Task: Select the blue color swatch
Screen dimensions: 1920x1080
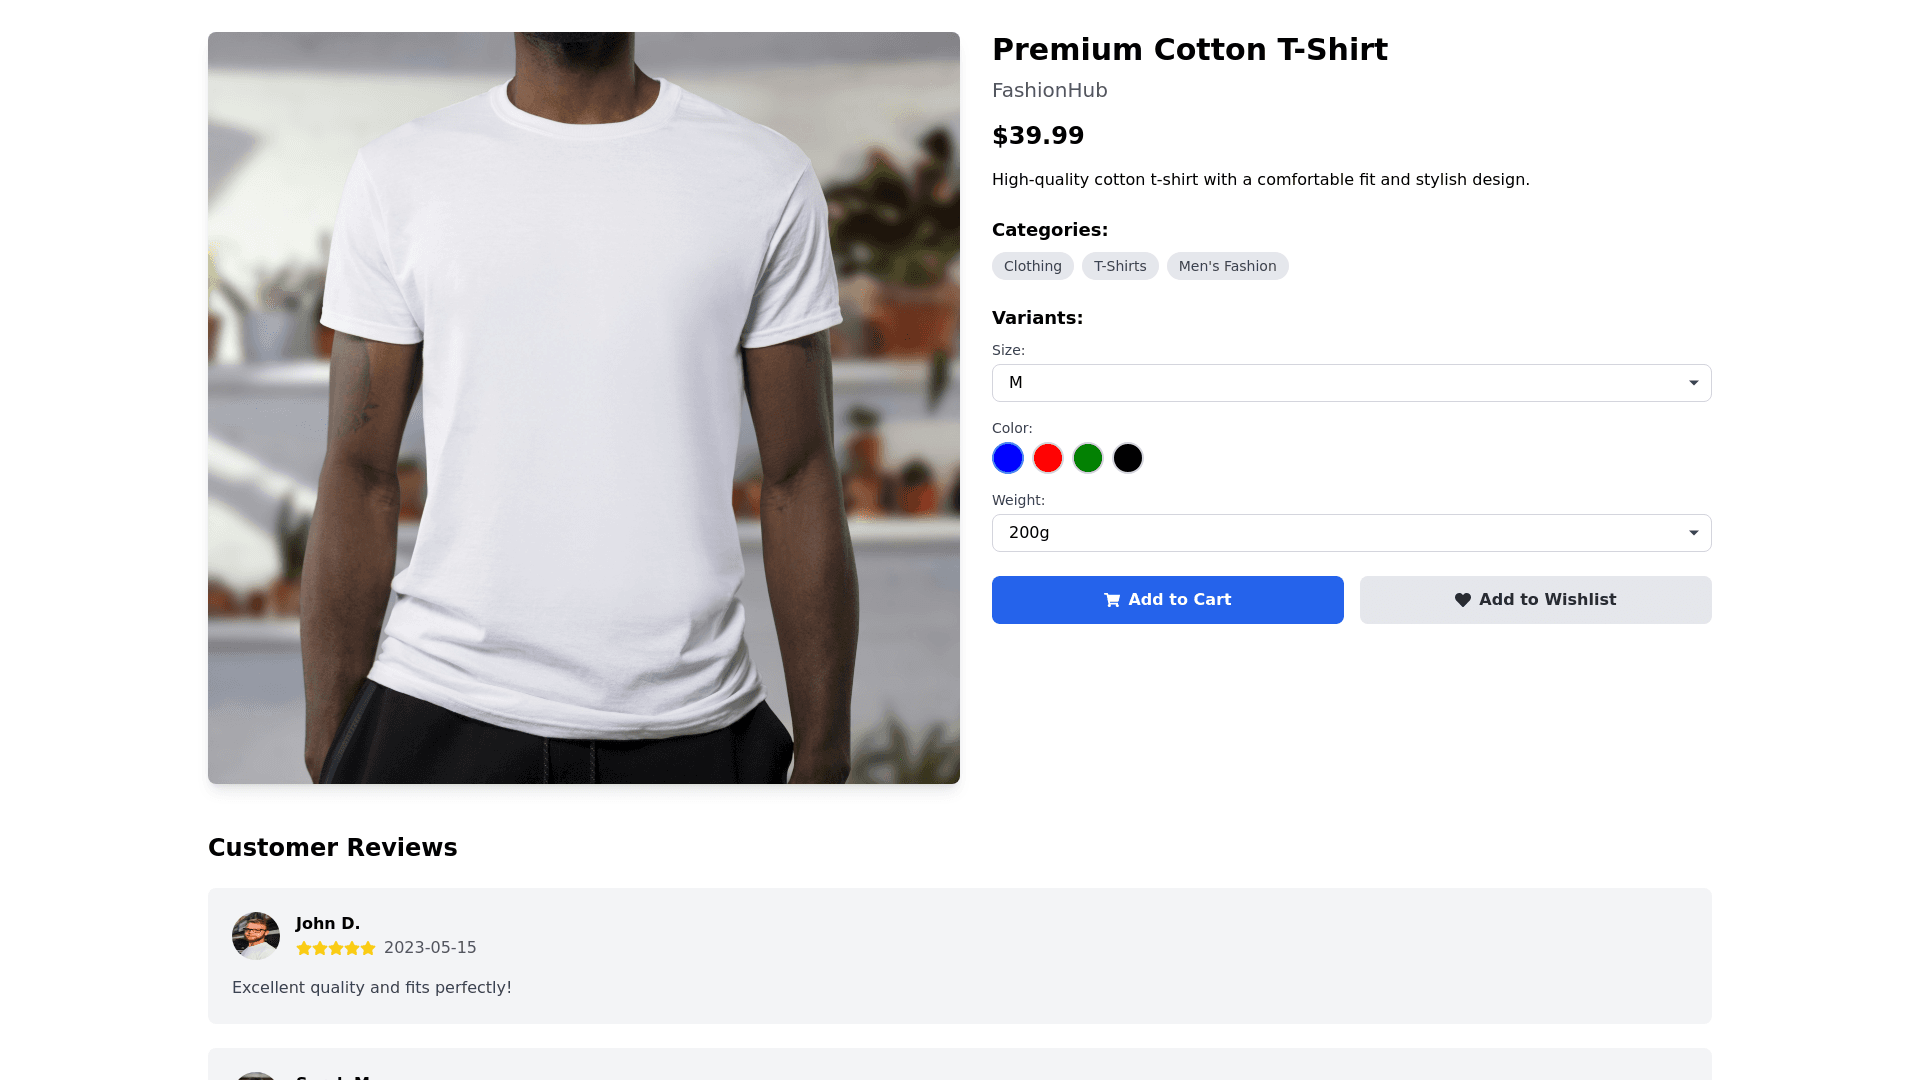Action: (1008, 458)
